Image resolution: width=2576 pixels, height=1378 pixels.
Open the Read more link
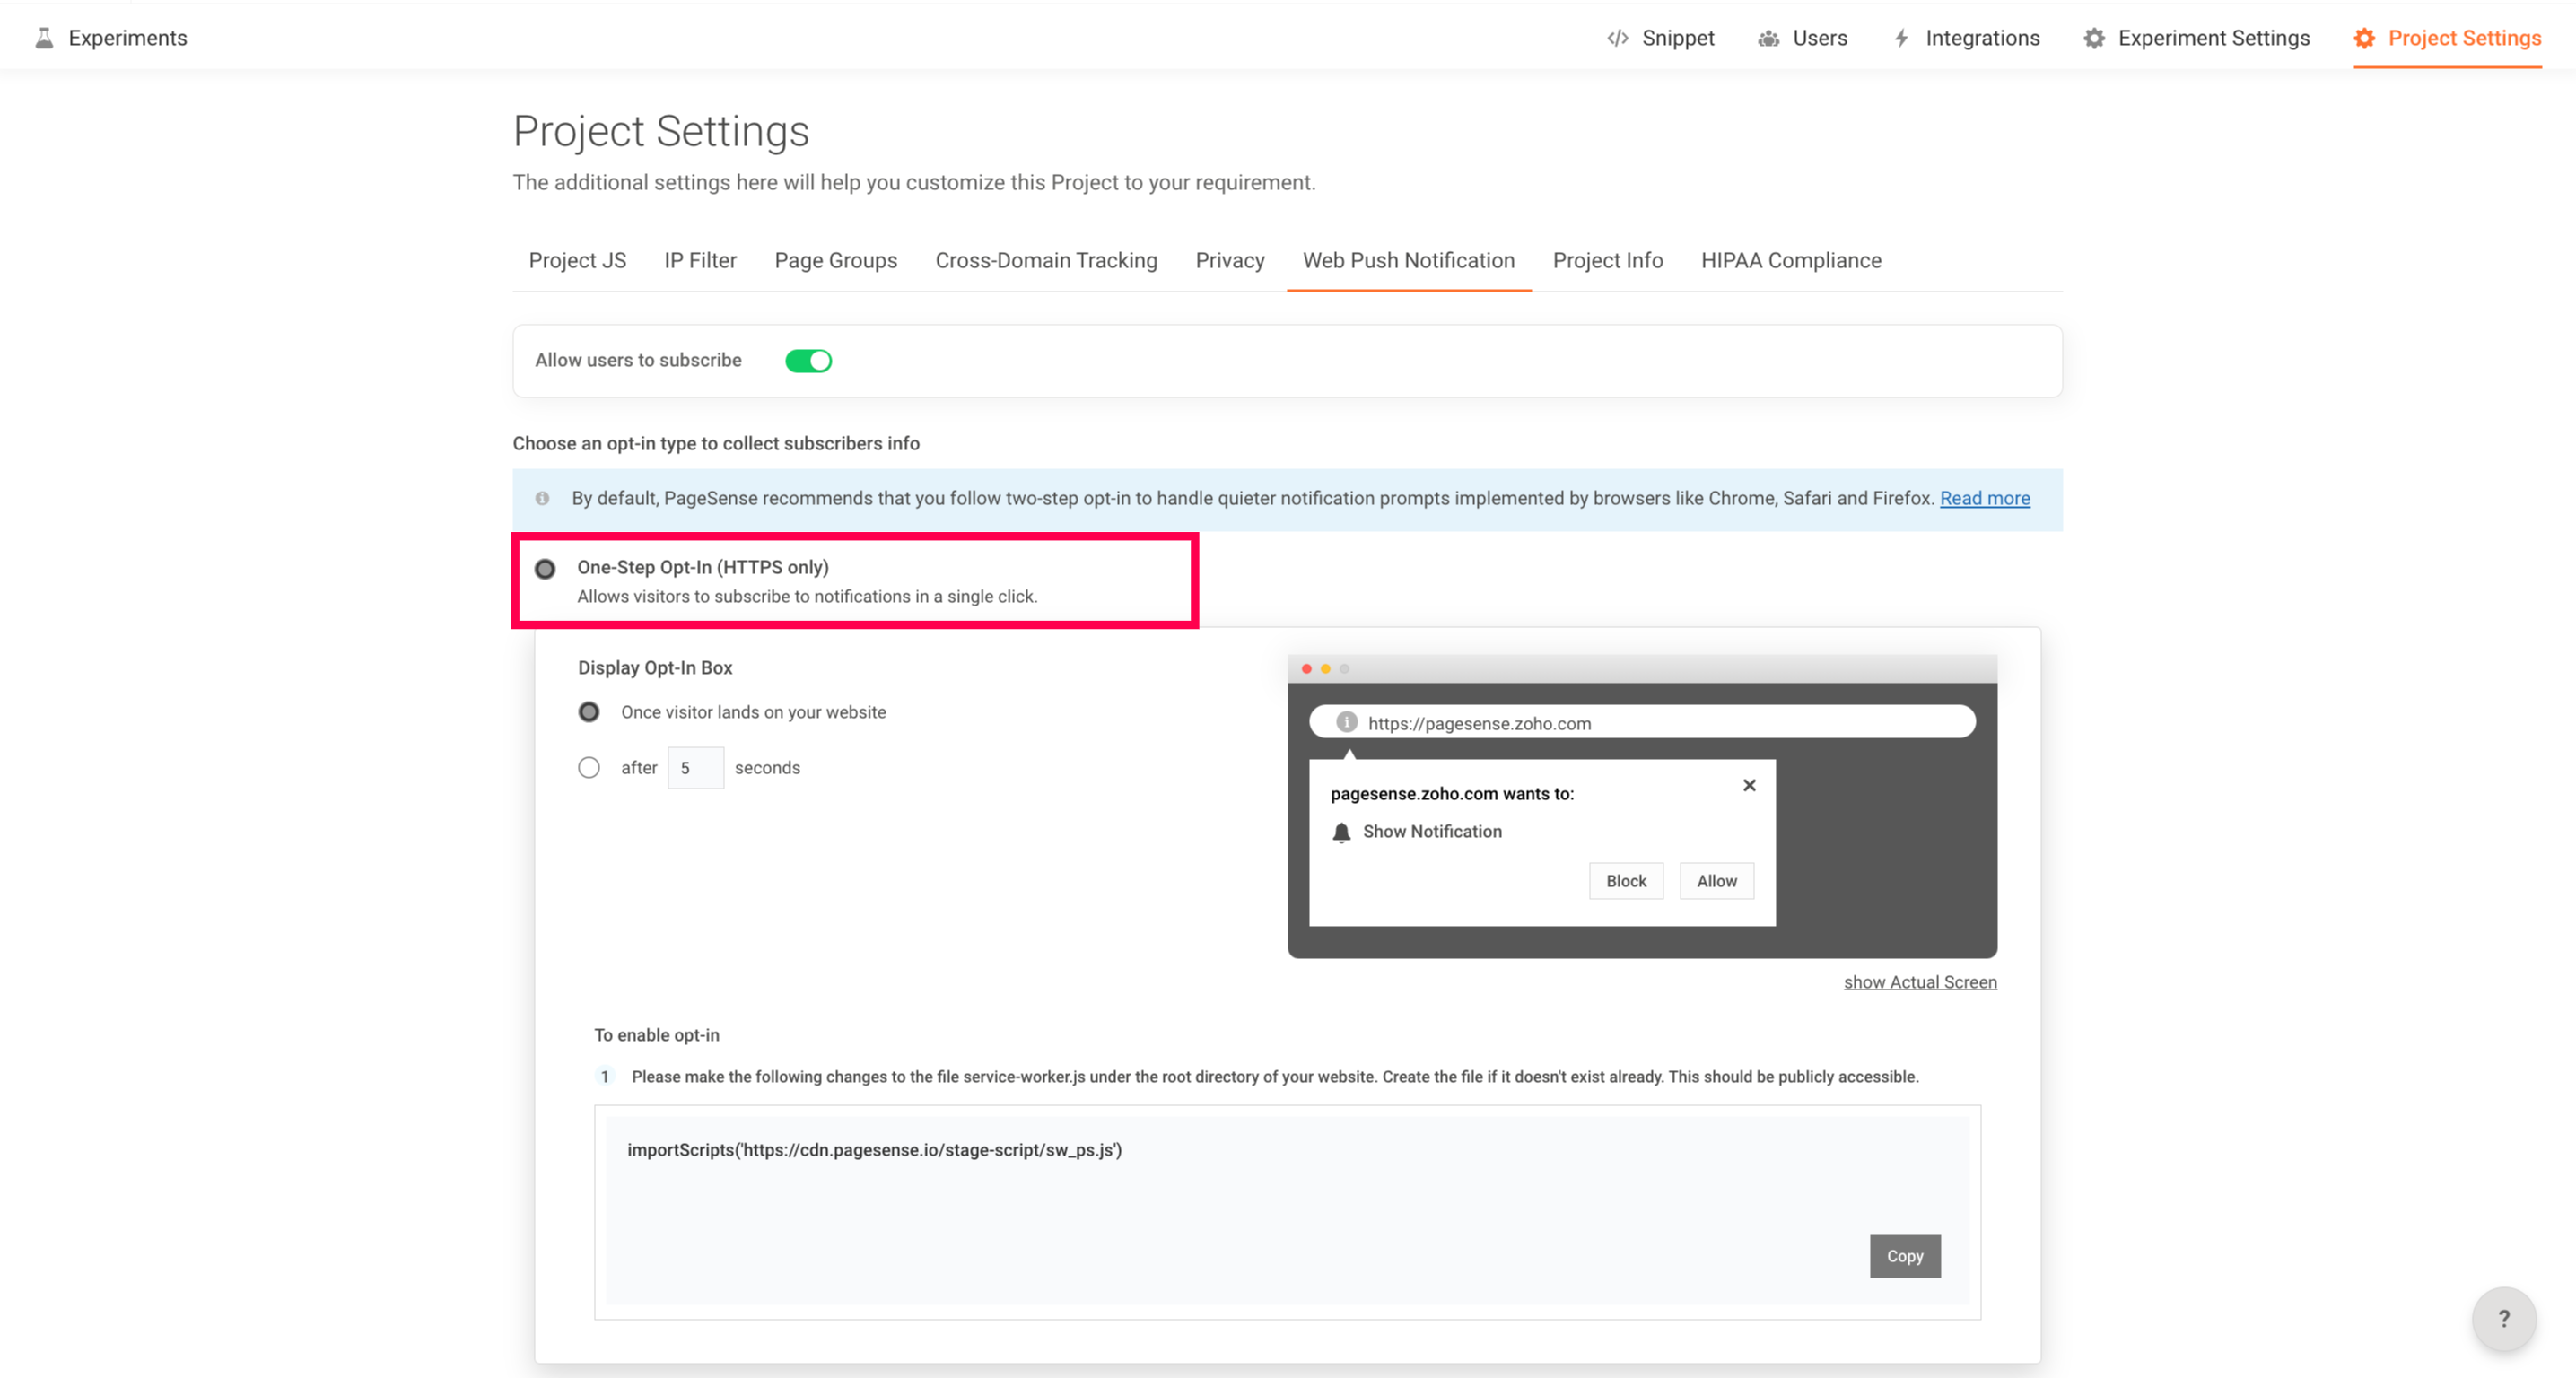coord(1984,498)
